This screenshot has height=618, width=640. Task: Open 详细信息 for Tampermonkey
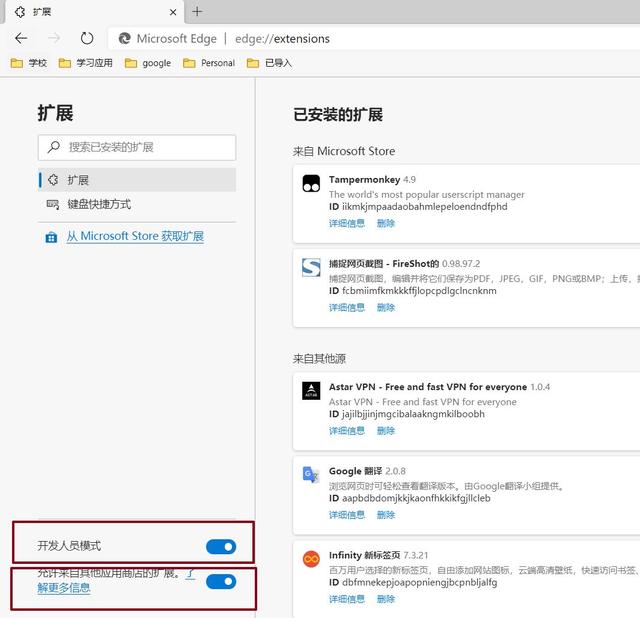tap(347, 223)
